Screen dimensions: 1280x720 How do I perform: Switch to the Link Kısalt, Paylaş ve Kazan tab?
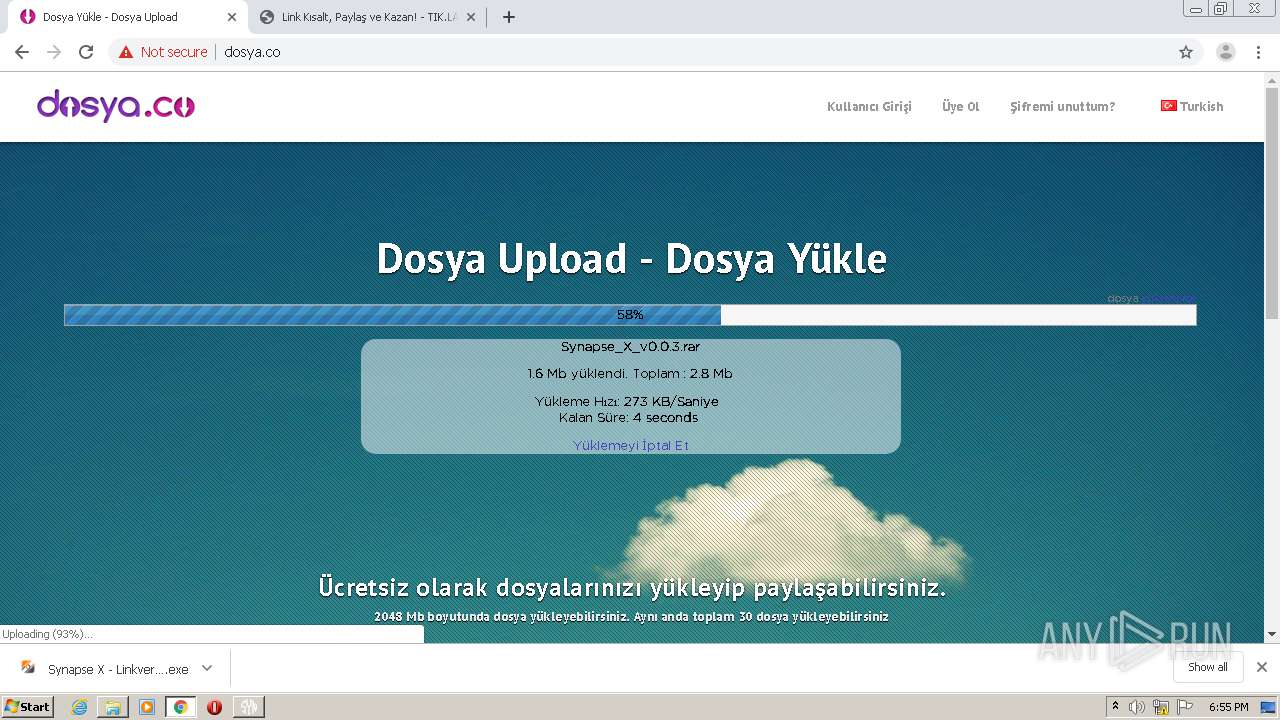point(366,17)
